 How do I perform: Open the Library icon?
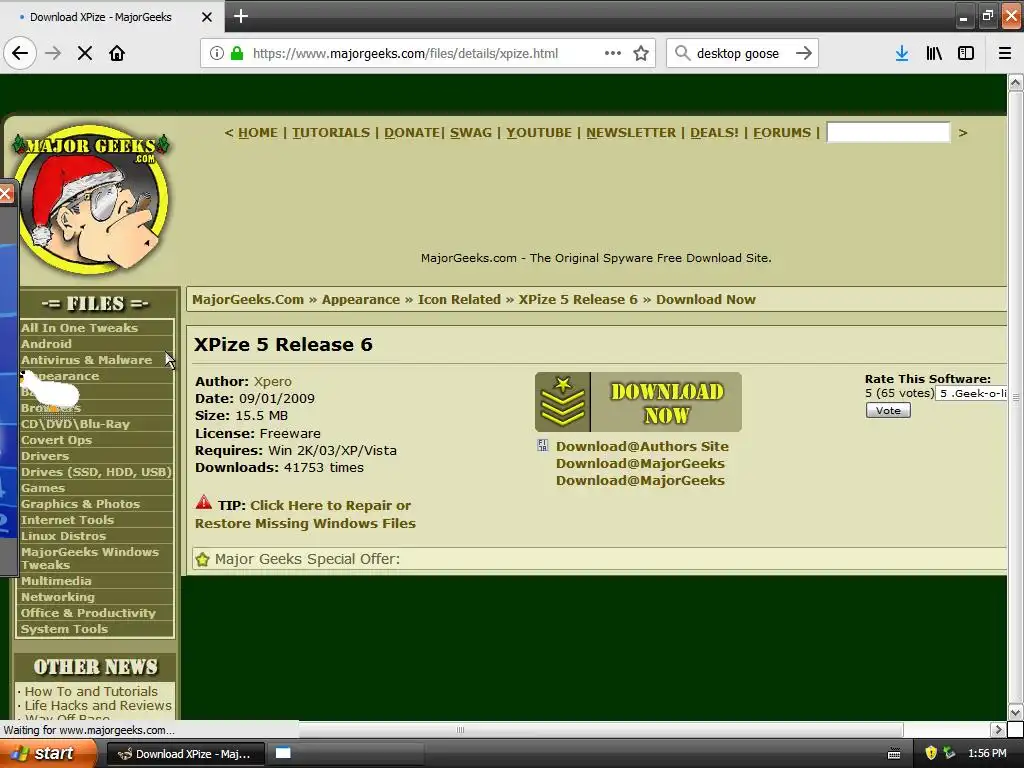pos(934,53)
